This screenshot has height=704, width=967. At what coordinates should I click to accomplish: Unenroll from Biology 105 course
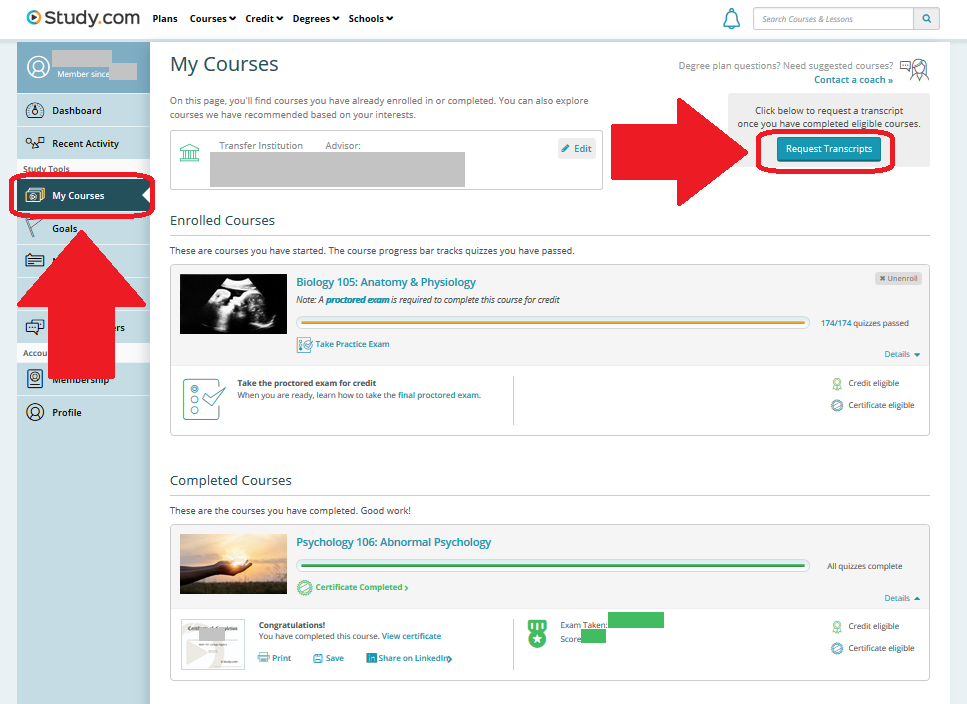coord(898,278)
